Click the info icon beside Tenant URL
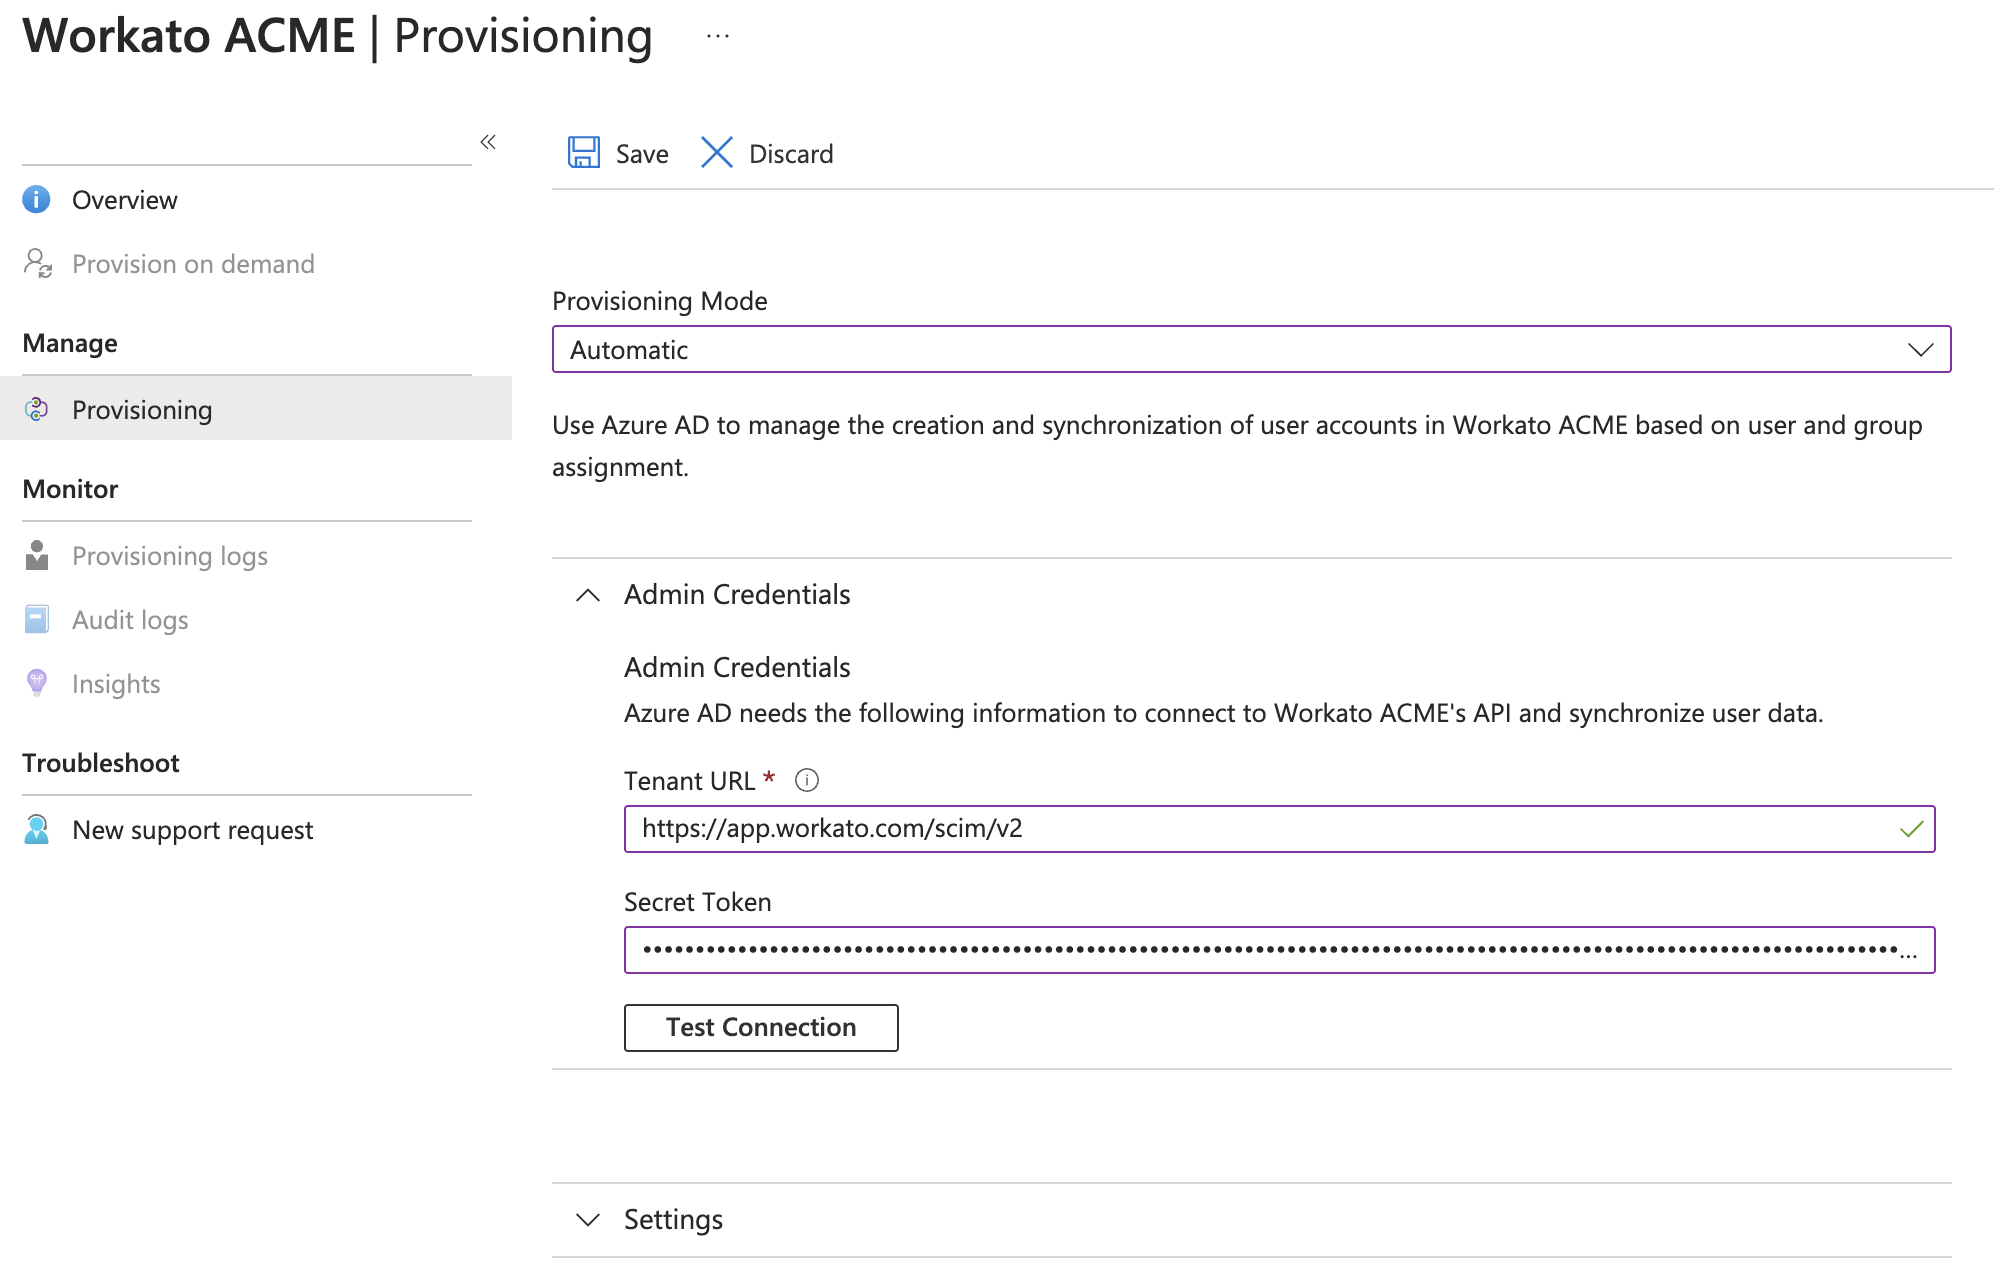Viewport: 1994px width, 1284px height. [x=806, y=780]
